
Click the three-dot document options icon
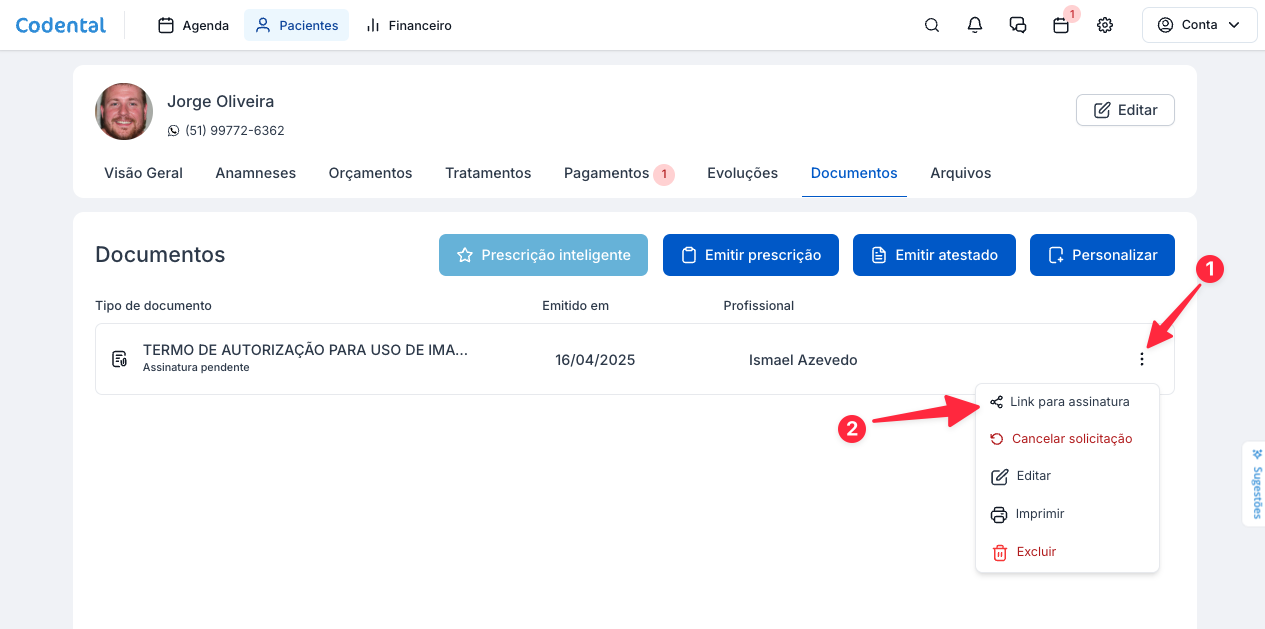coord(1142,359)
